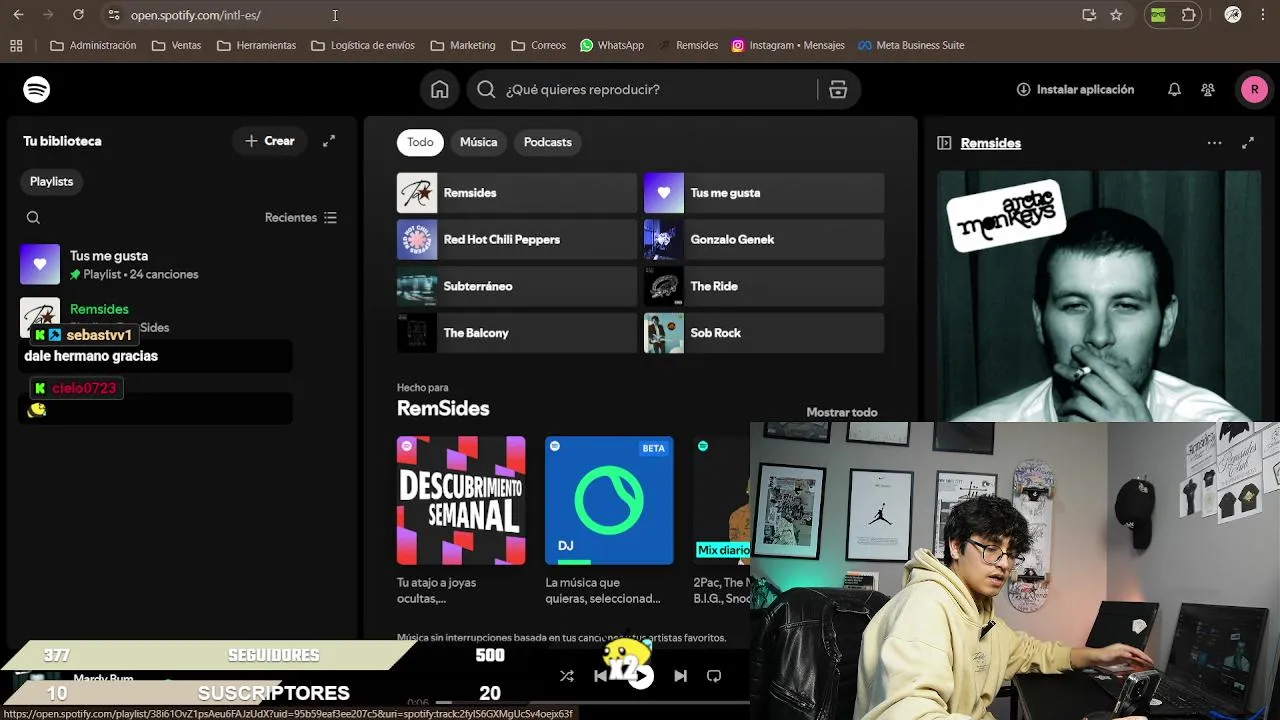This screenshot has height=720, width=1280.
Task: Open Herramientas bookmarks folder
Action: pos(256,45)
